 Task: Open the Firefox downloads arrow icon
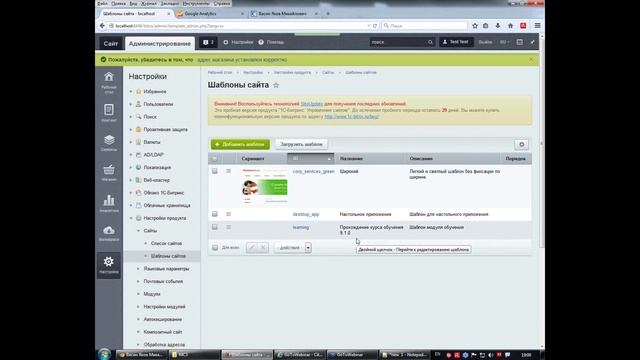pyautogui.click(x=498, y=26)
